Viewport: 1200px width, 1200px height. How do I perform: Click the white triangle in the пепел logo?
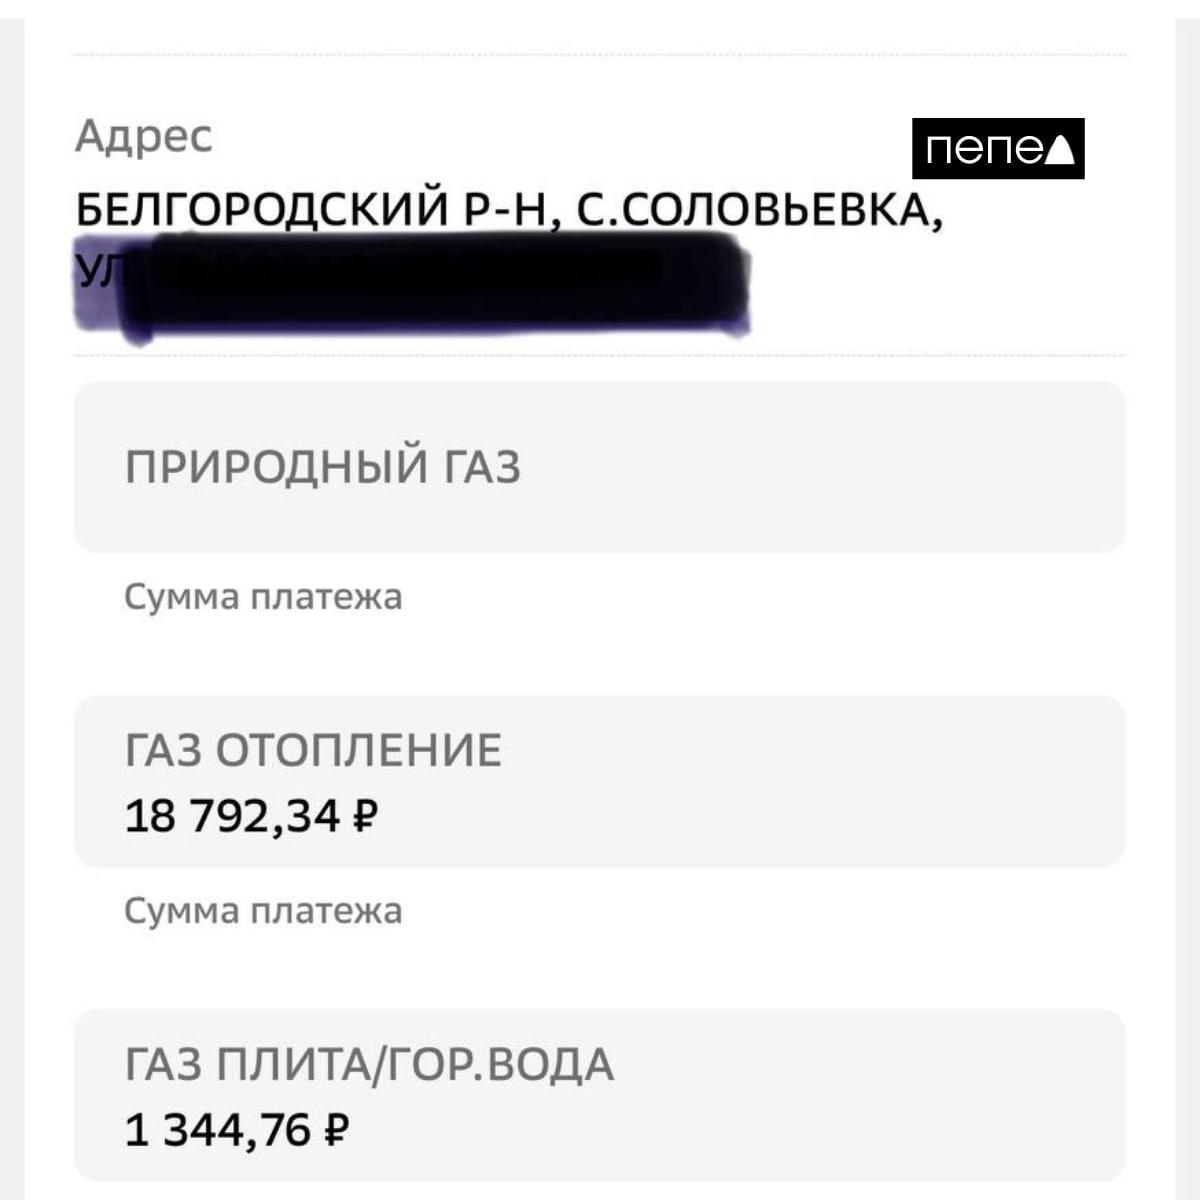click(x=1061, y=150)
